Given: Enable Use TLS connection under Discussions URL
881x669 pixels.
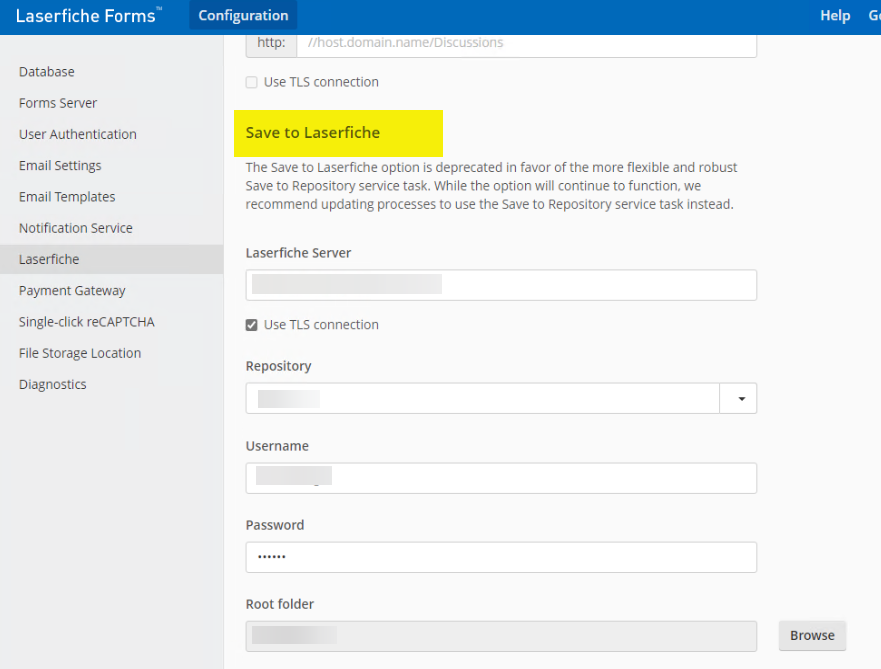Looking at the screenshot, I should 252,83.
